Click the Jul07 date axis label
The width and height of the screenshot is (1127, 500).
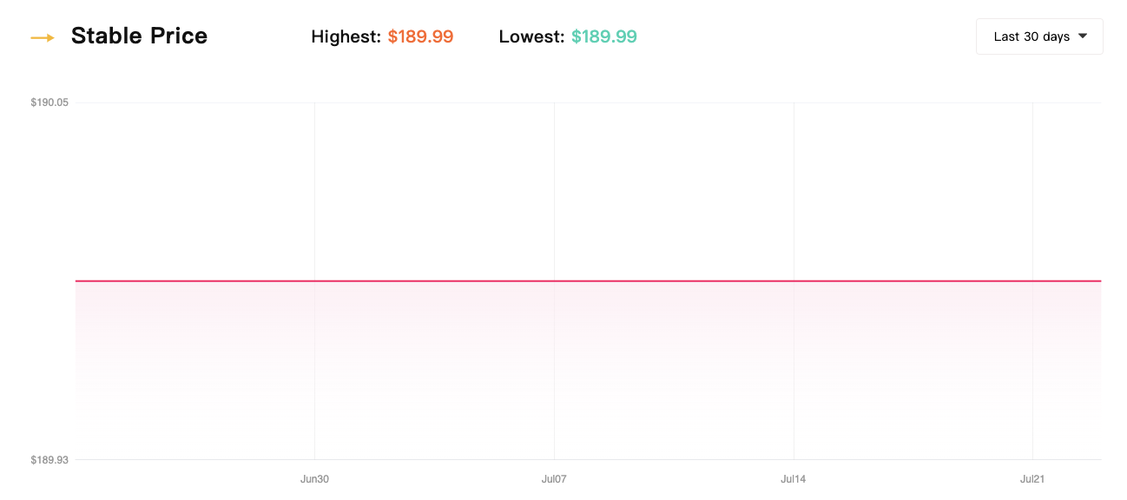point(554,479)
